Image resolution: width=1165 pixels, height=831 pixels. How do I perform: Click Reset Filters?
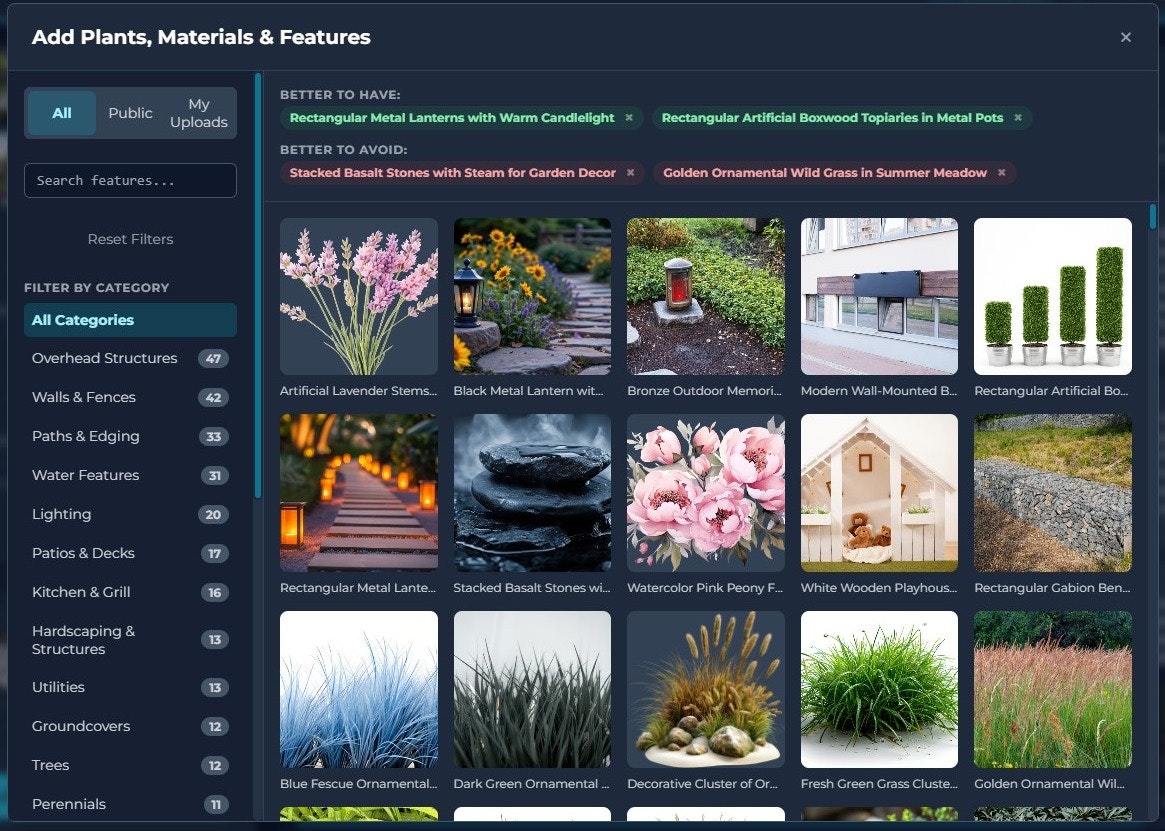click(130, 239)
